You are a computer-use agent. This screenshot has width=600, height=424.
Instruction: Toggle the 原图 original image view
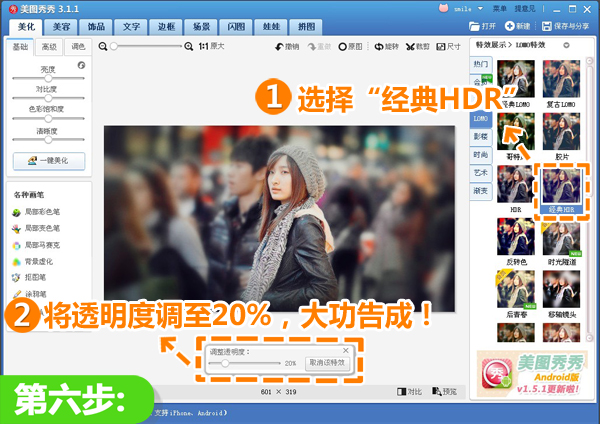coord(350,47)
